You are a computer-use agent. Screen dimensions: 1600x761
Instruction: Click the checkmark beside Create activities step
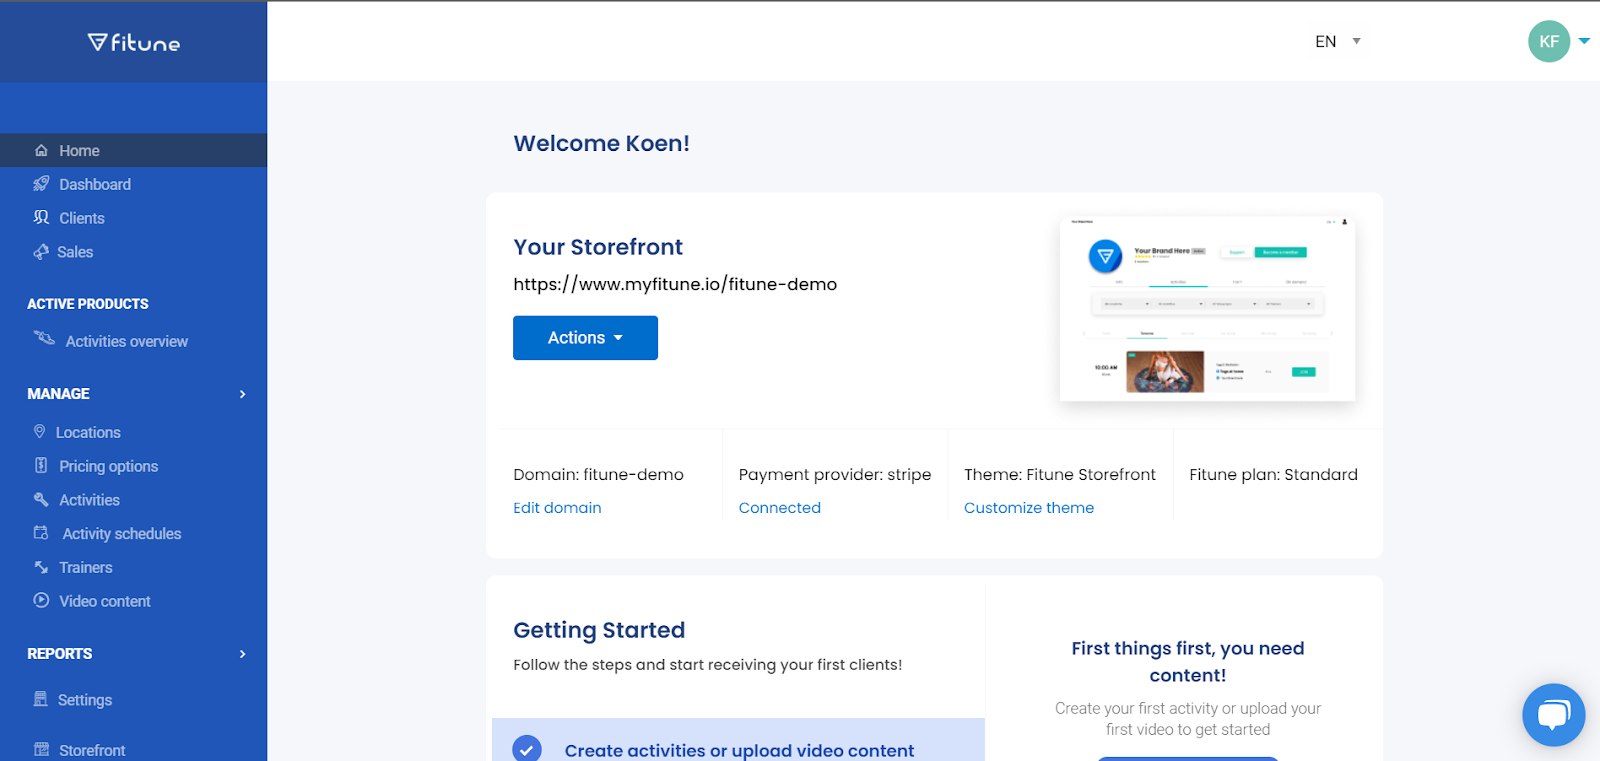(527, 749)
